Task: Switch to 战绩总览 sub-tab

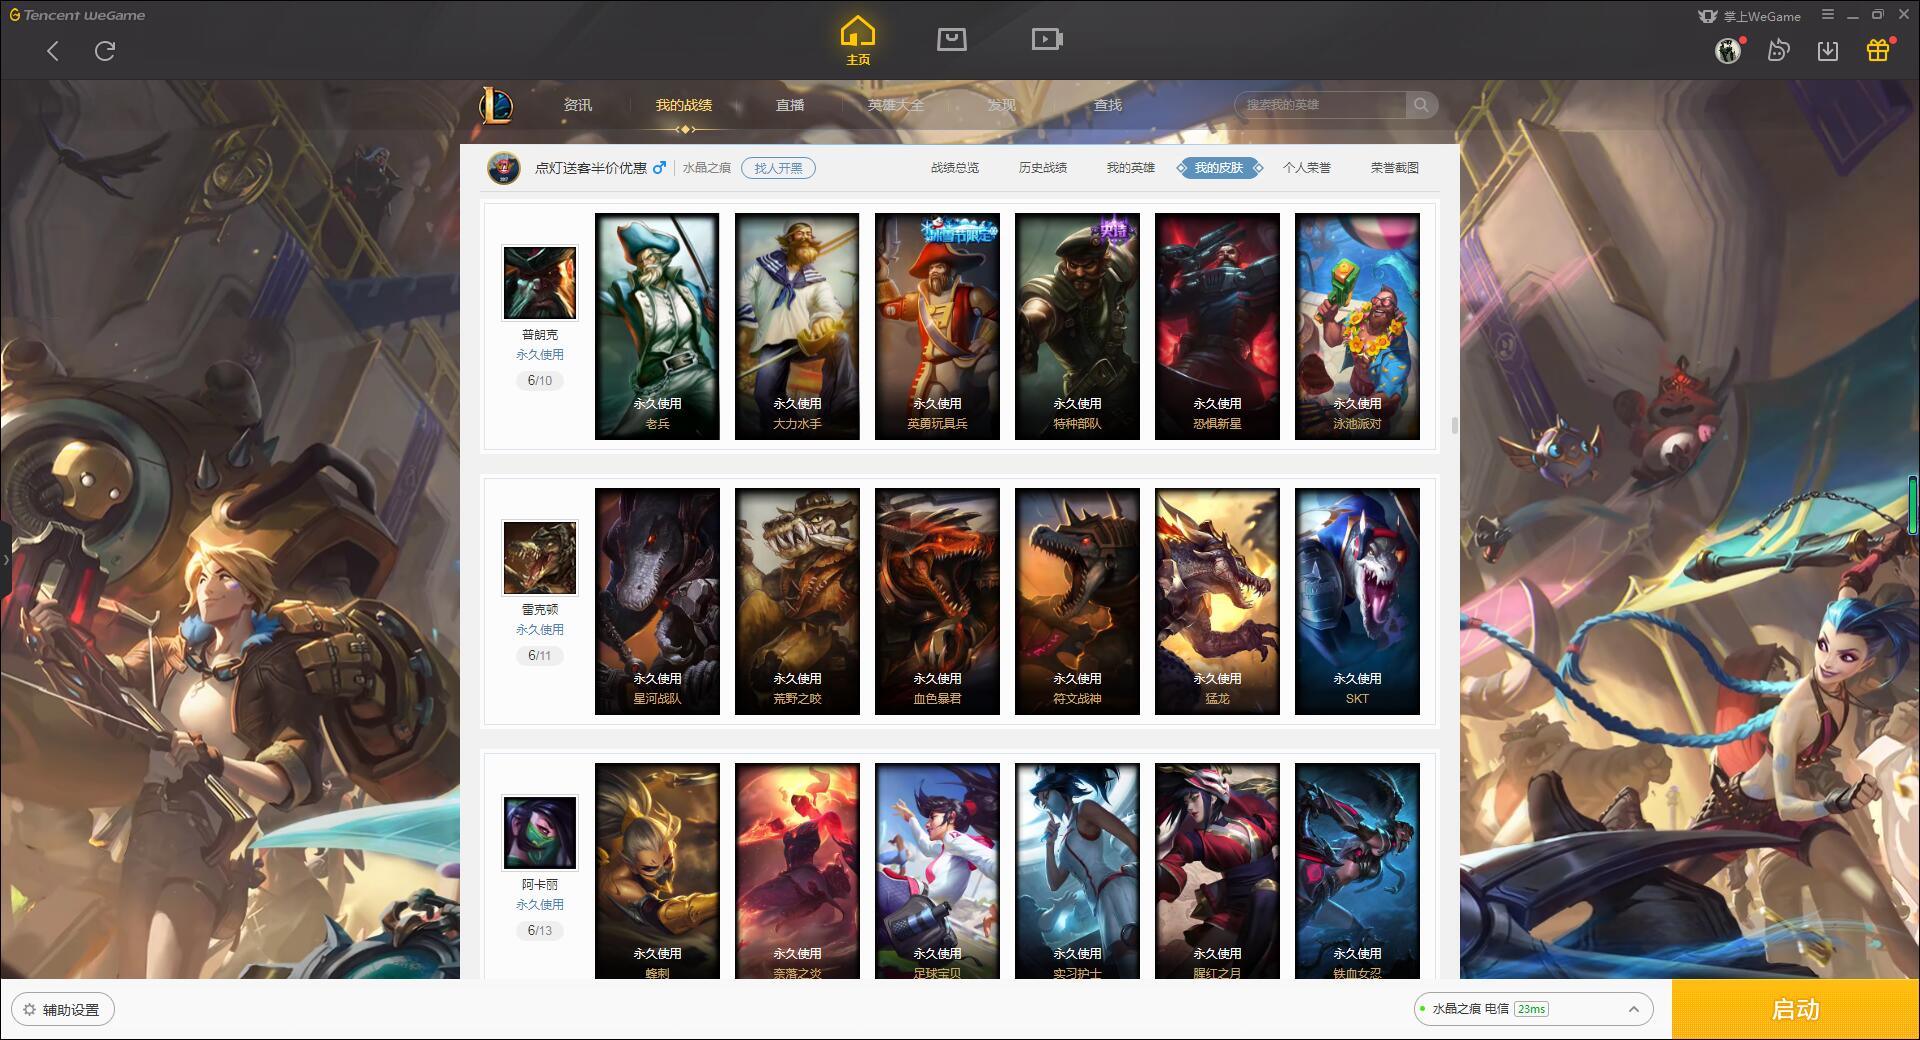Action: (955, 168)
